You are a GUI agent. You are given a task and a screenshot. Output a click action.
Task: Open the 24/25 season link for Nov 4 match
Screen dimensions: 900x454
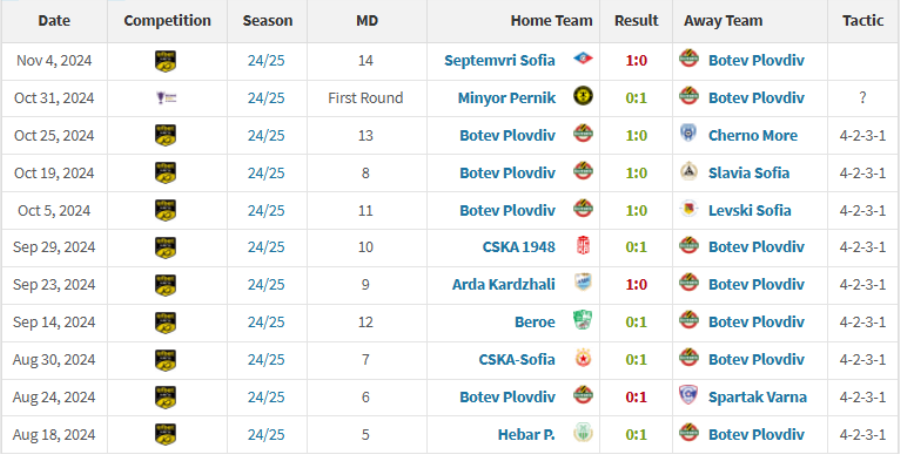click(x=266, y=60)
